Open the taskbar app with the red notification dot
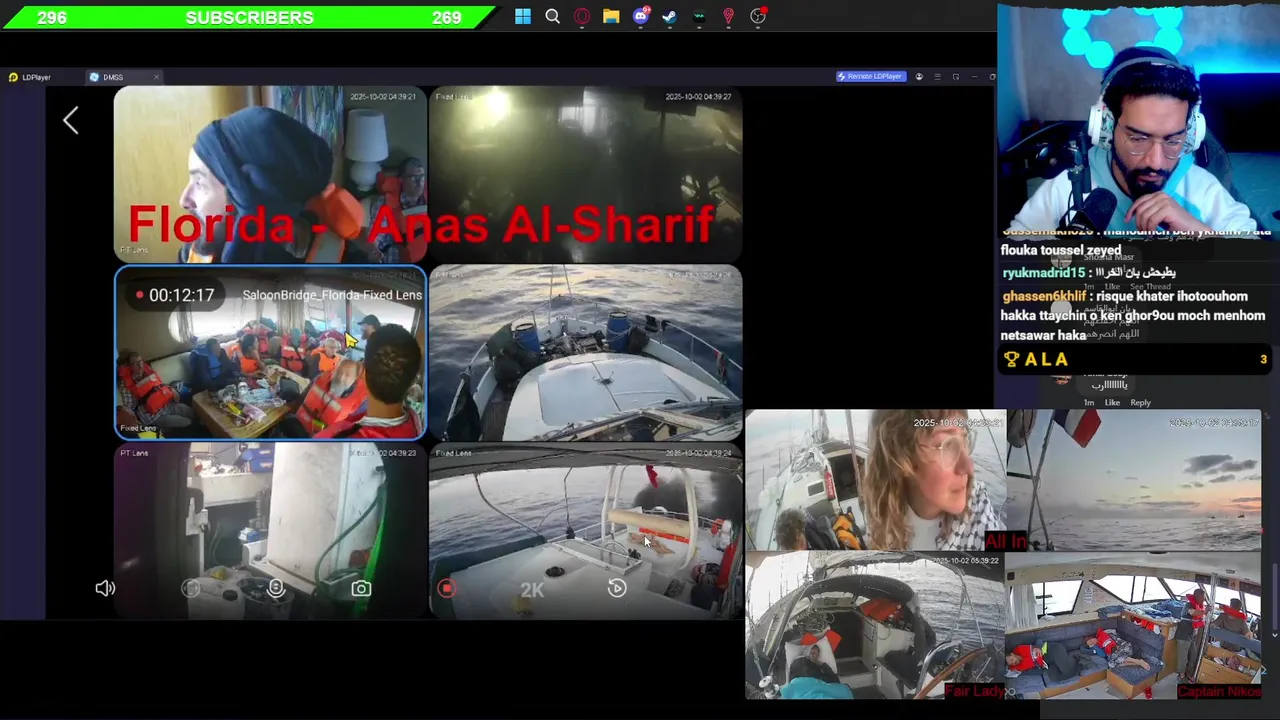Image resolution: width=1280 pixels, height=720 pixels. pyautogui.click(x=758, y=16)
